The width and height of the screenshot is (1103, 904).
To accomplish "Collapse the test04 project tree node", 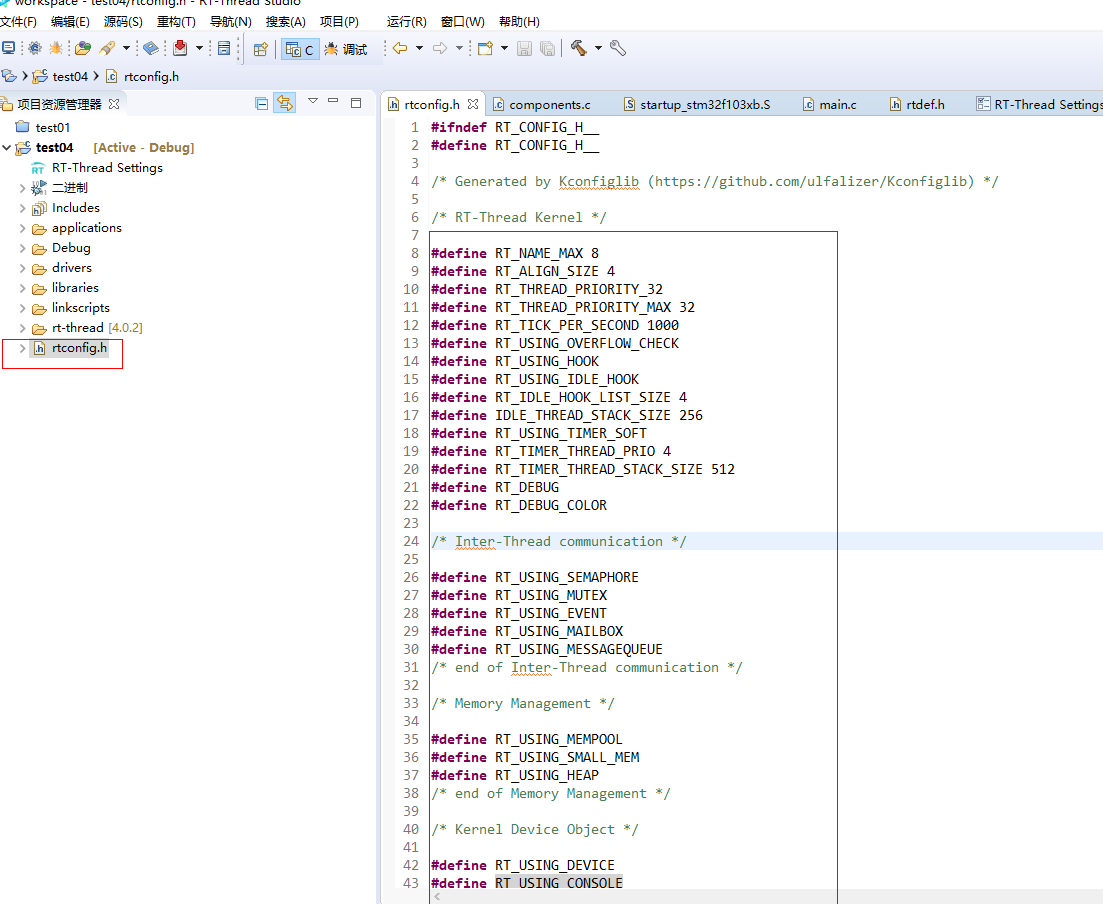I will click(7, 148).
